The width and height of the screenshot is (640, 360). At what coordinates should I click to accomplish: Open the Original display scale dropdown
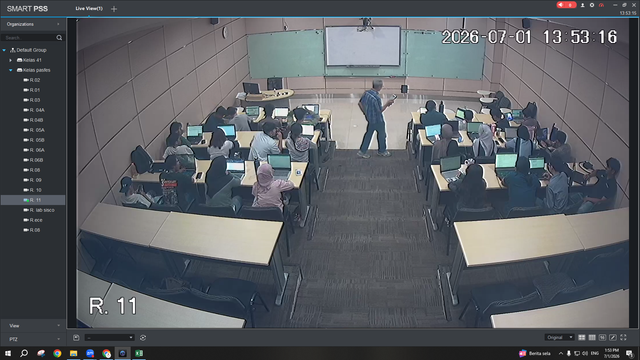(559, 338)
